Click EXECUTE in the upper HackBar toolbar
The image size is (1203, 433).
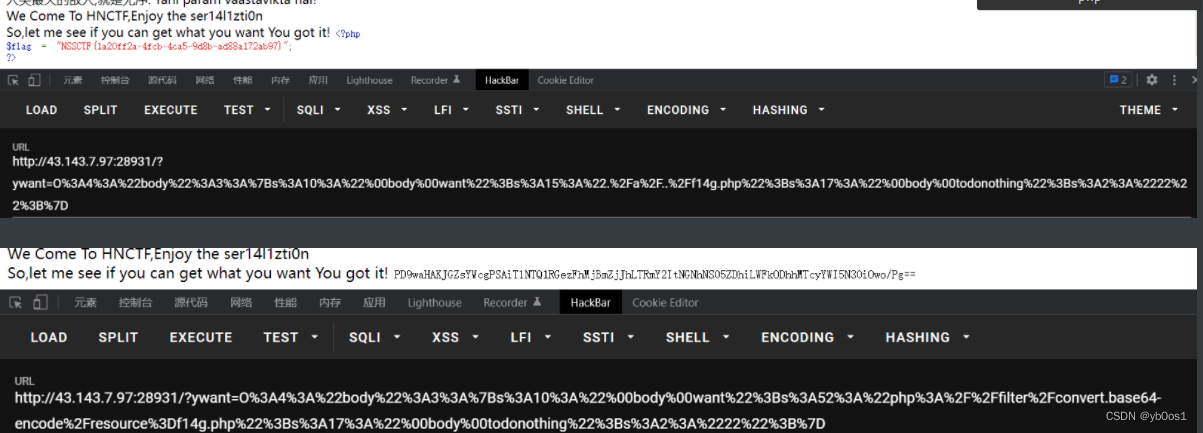170,110
